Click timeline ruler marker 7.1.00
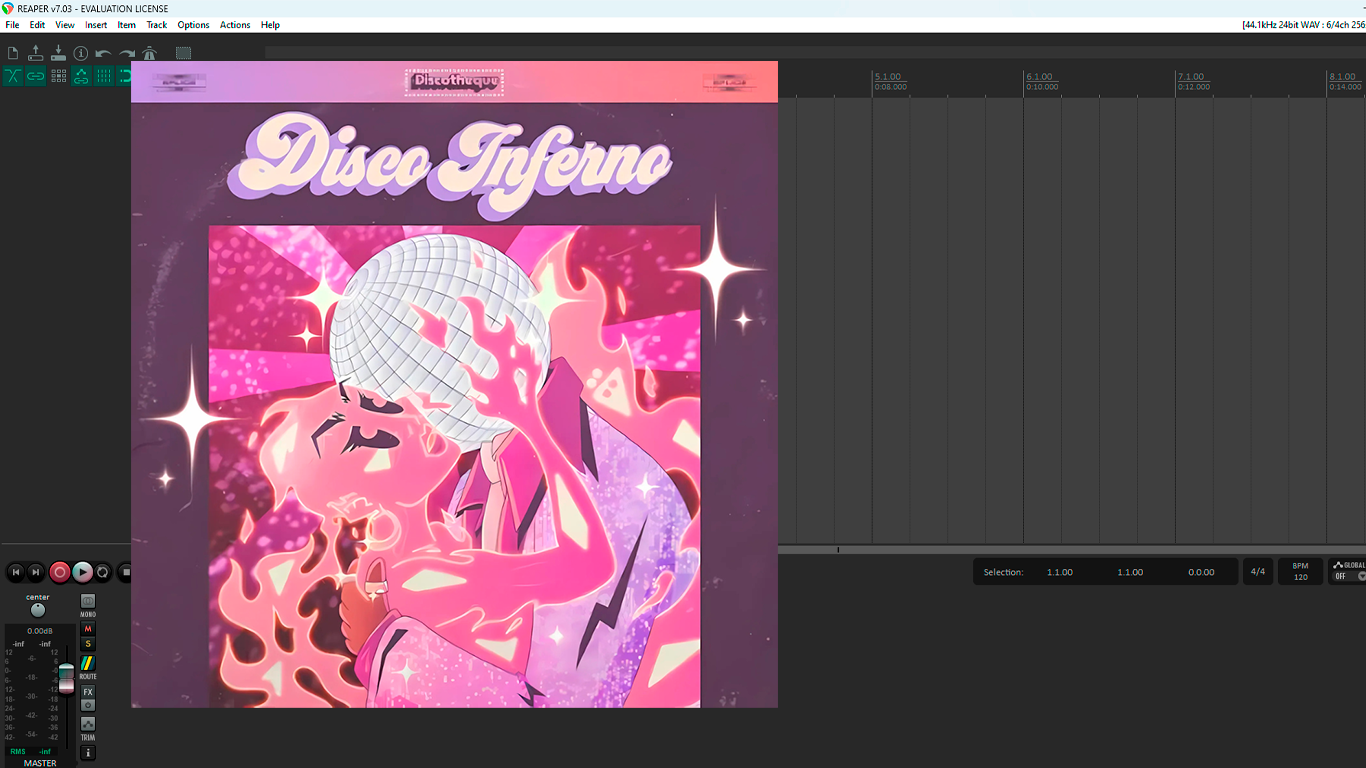Viewport: 1366px width, 768px height. (1192, 77)
